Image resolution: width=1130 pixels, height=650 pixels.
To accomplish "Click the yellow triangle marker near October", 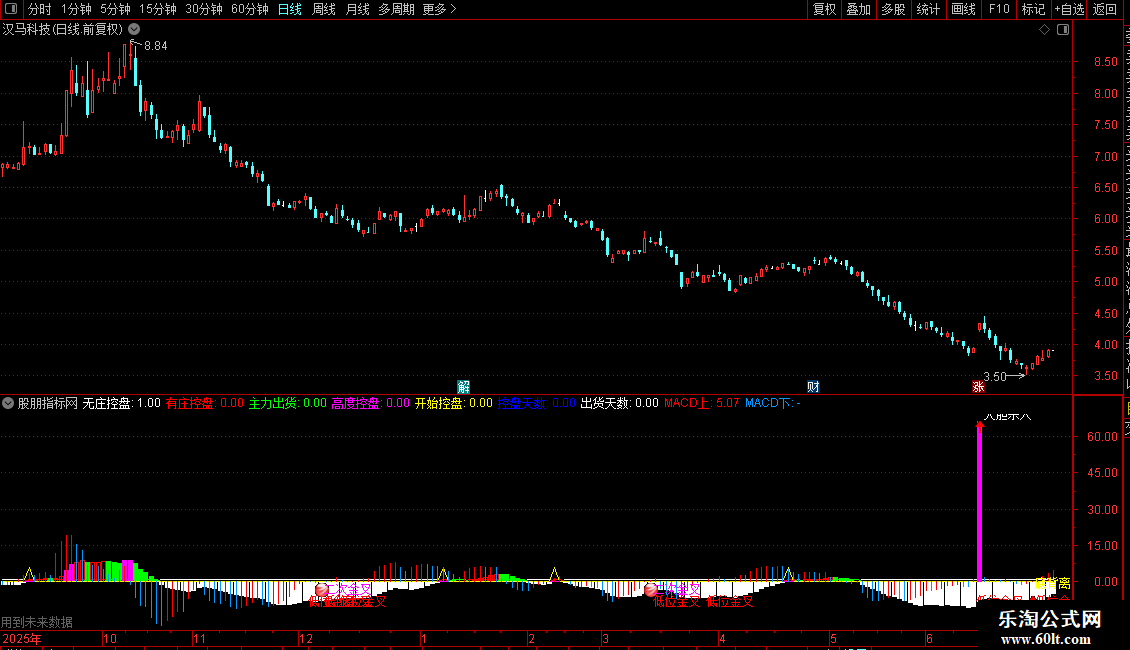I will 29,574.
